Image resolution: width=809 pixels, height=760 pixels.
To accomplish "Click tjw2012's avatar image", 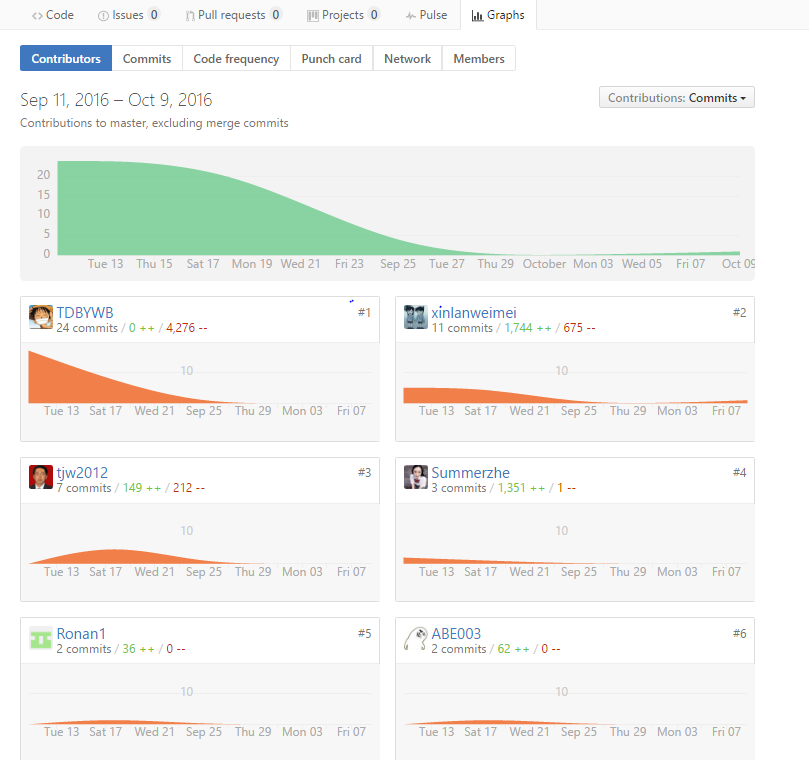I will click(41, 477).
